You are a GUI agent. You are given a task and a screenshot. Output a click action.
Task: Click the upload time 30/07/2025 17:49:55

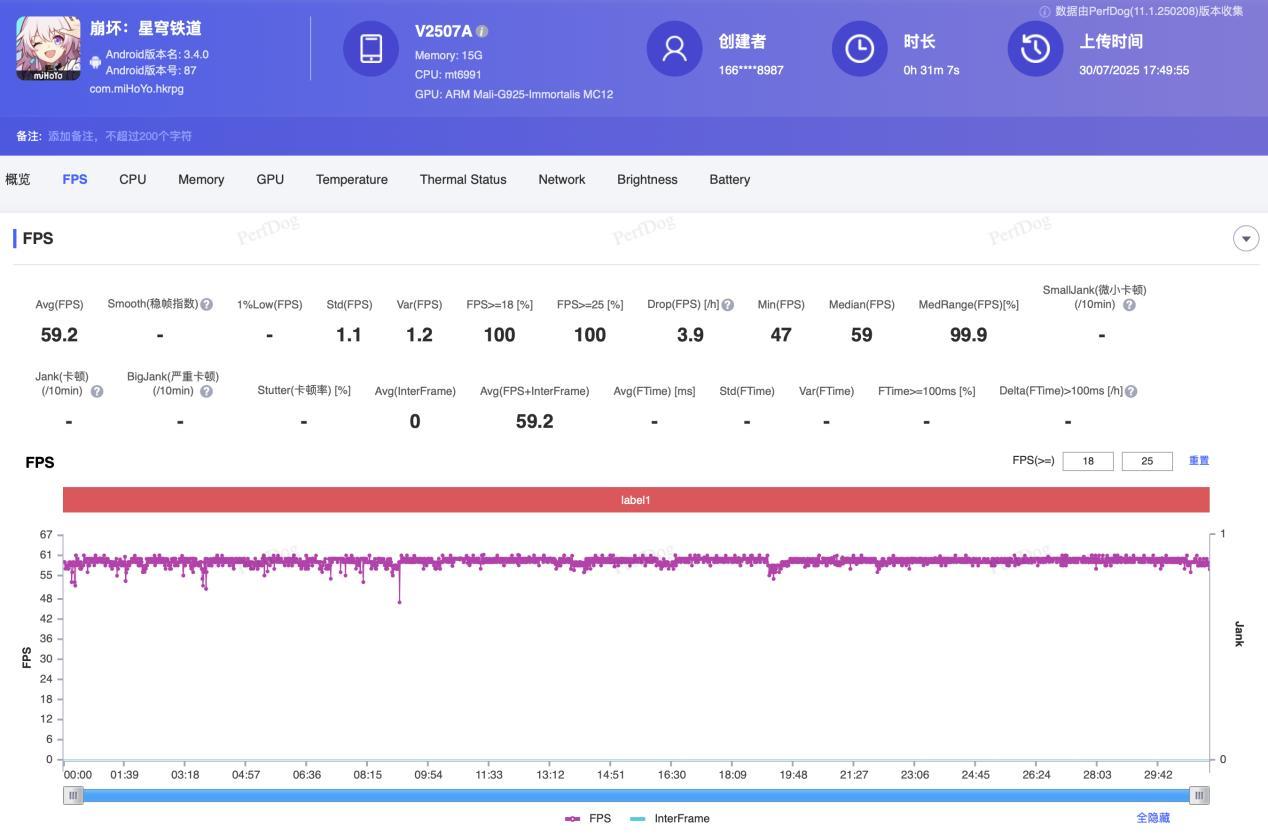[x=1134, y=70]
